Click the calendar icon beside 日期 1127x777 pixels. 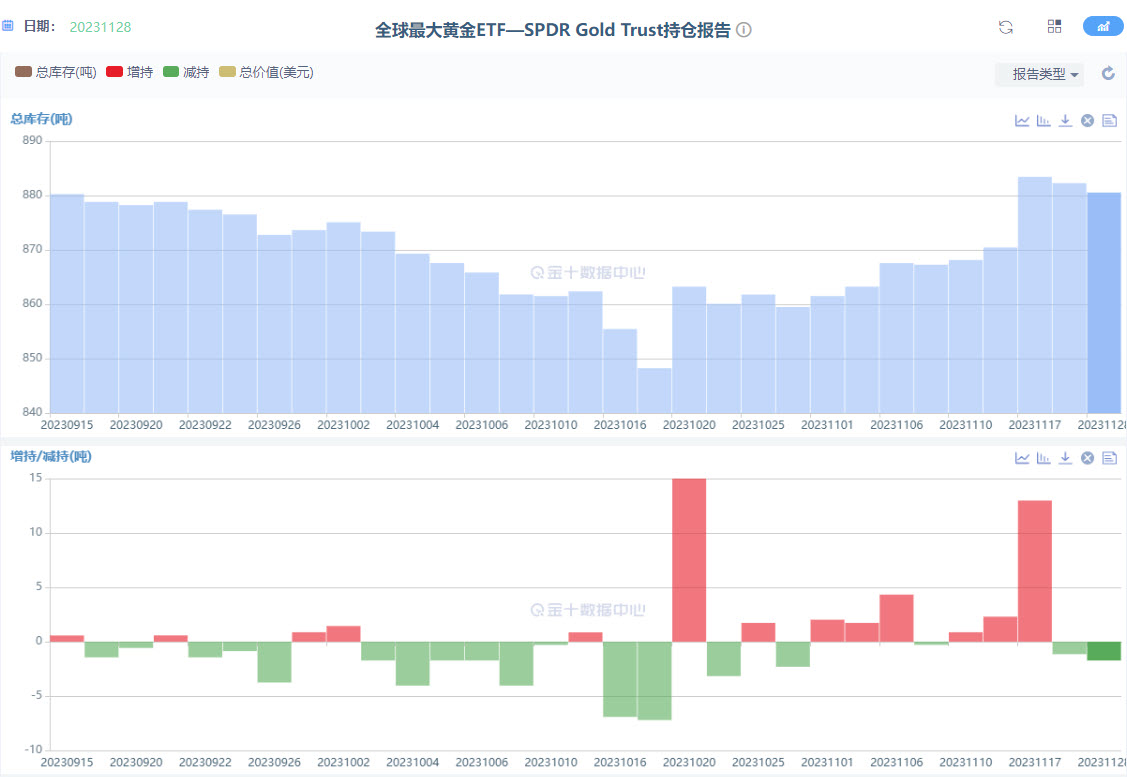[x=7, y=26]
